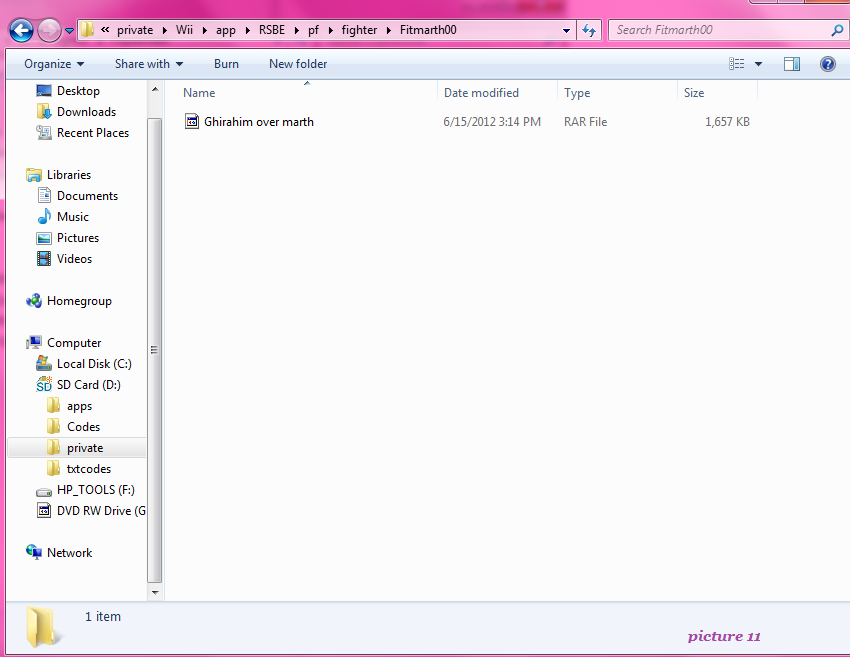Change your view icon button
This screenshot has width=850, height=657.
[736, 64]
